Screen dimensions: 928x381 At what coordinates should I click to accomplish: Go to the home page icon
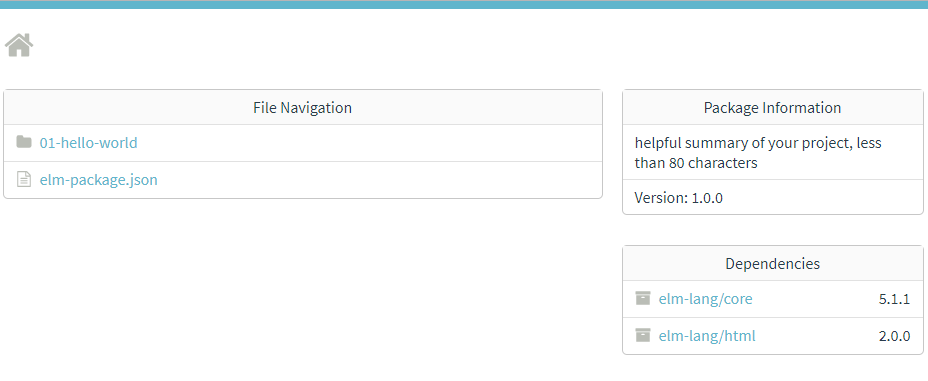(x=19, y=45)
